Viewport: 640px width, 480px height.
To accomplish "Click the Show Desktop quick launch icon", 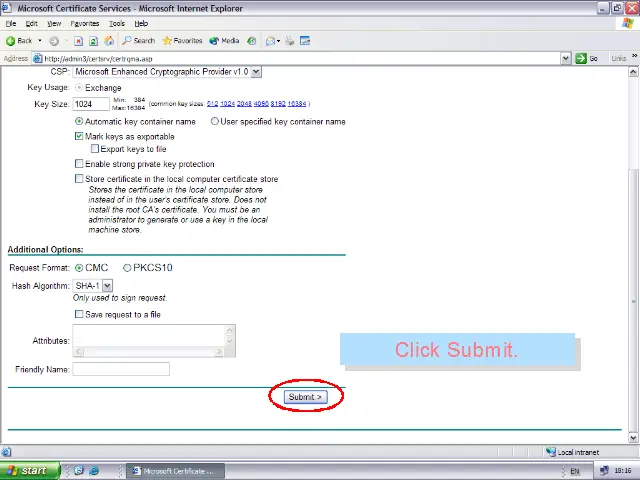I will coord(79,471).
